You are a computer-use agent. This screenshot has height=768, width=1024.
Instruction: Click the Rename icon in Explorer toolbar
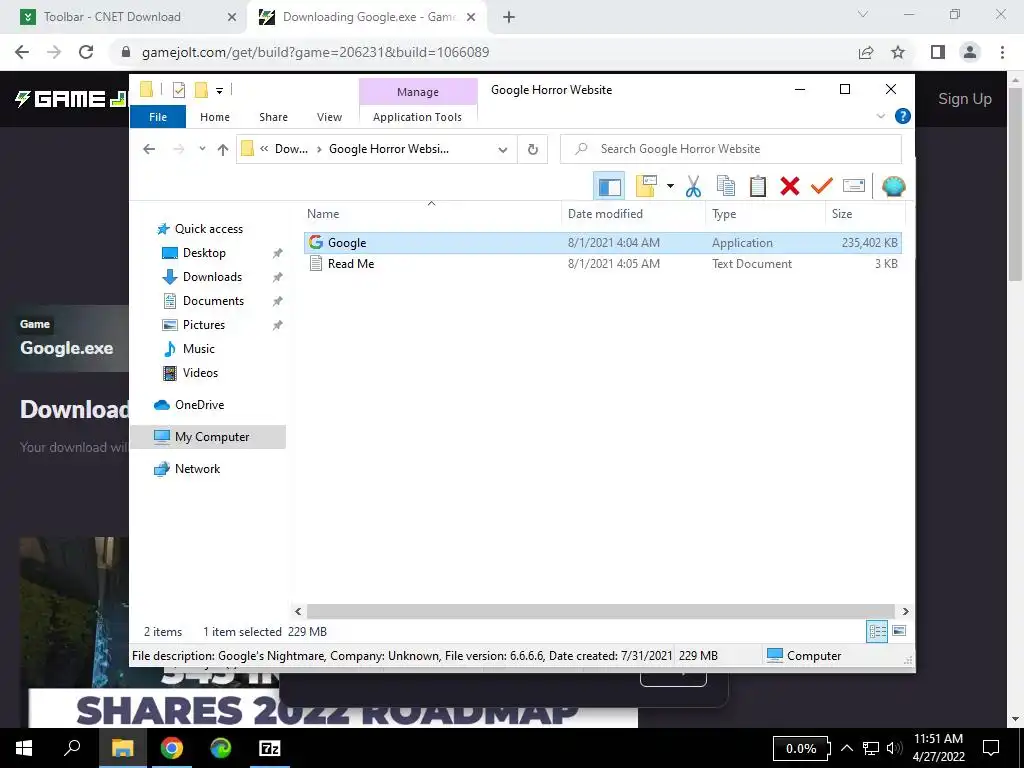(x=854, y=187)
